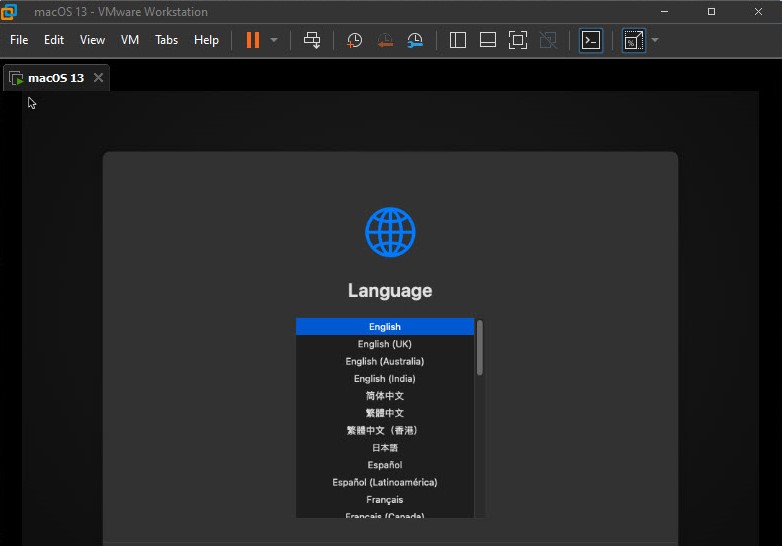Click the blue globe icon
Viewport: 782px width, 546px height.
390,233
